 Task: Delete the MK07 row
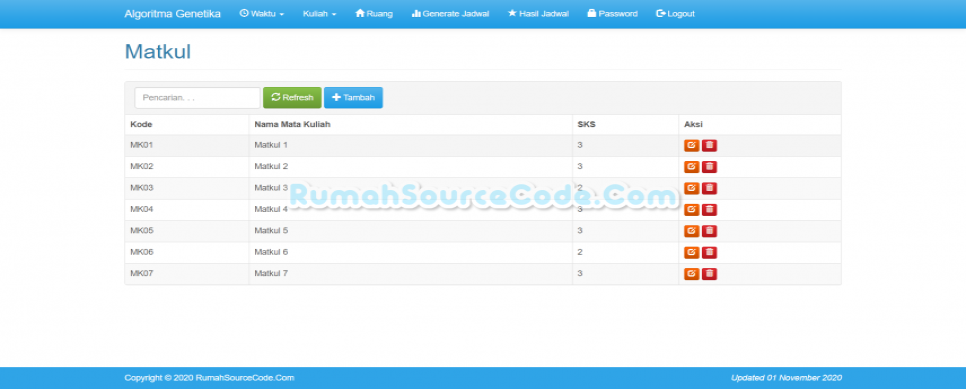(x=709, y=274)
